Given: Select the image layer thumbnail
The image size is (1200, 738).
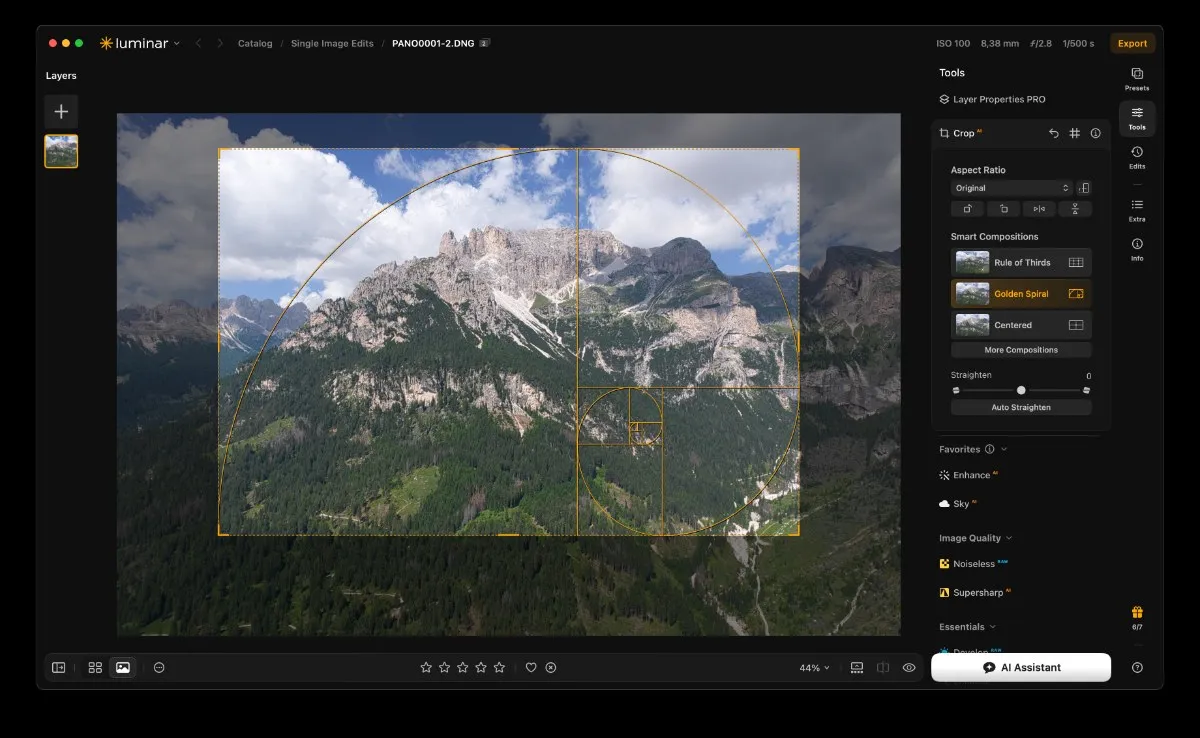Looking at the screenshot, I should [x=61, y=151].
